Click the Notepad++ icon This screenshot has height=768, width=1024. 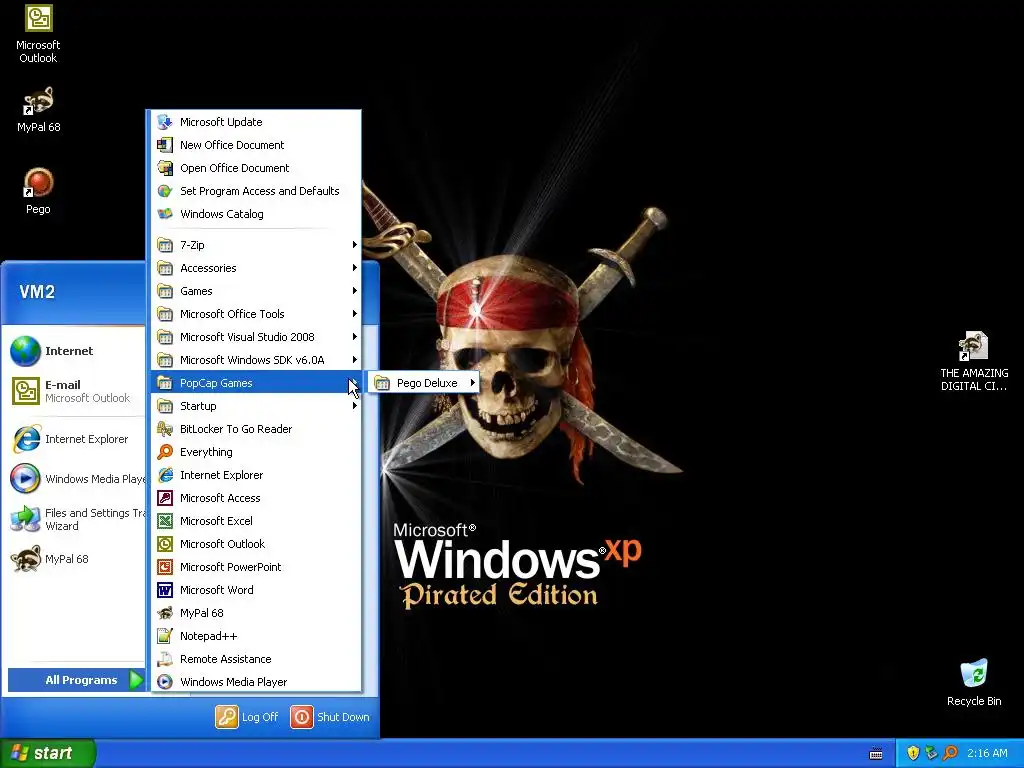pos(165,635)
